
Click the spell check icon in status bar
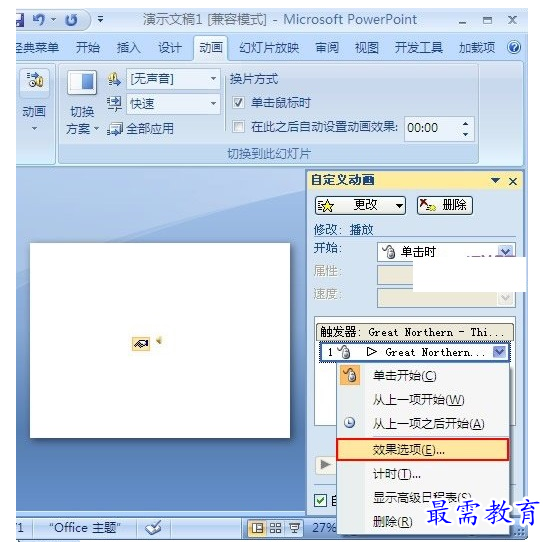point(153,528)
